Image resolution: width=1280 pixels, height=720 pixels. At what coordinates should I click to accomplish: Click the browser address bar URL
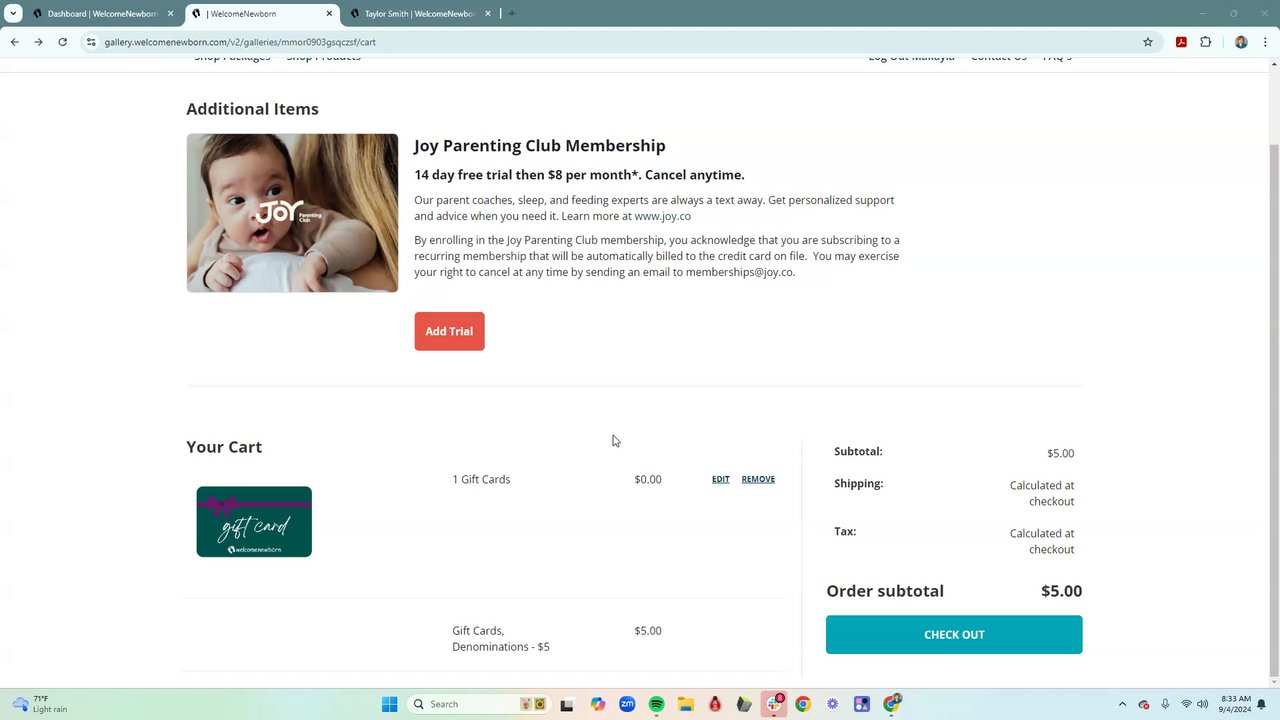[x=240, y=42]
